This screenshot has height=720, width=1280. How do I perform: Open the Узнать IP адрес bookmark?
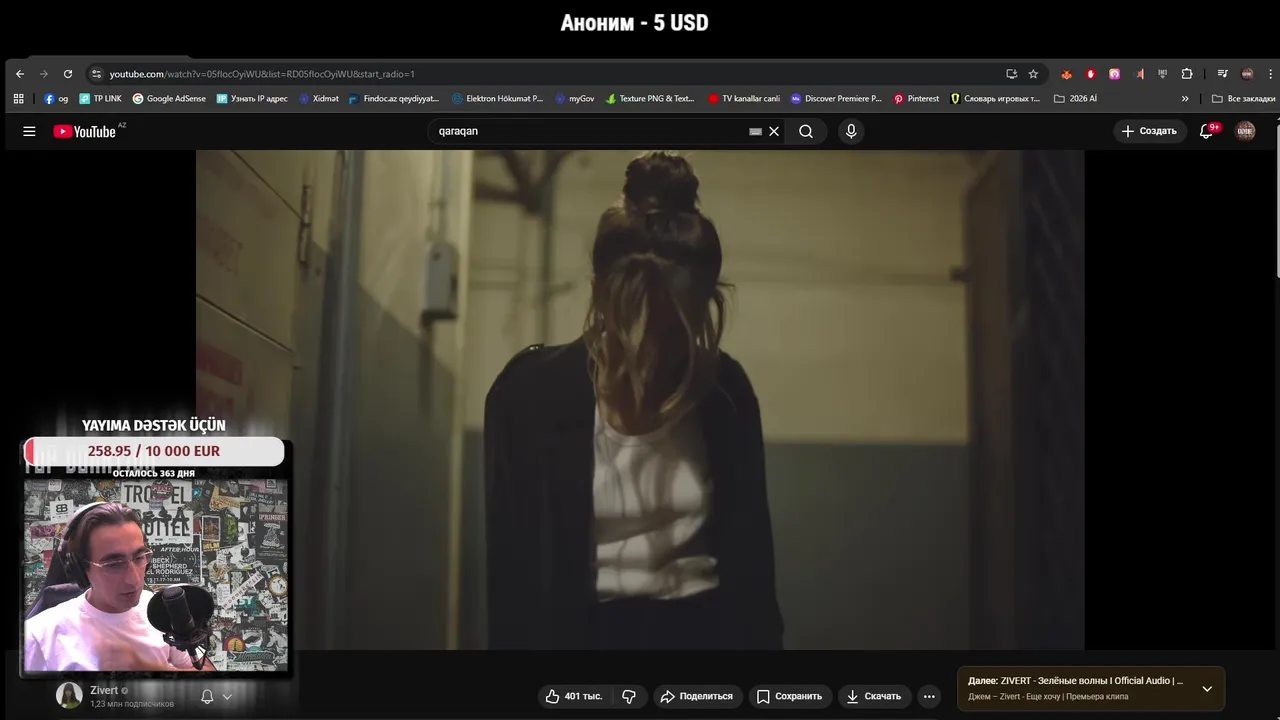(252, 99)
